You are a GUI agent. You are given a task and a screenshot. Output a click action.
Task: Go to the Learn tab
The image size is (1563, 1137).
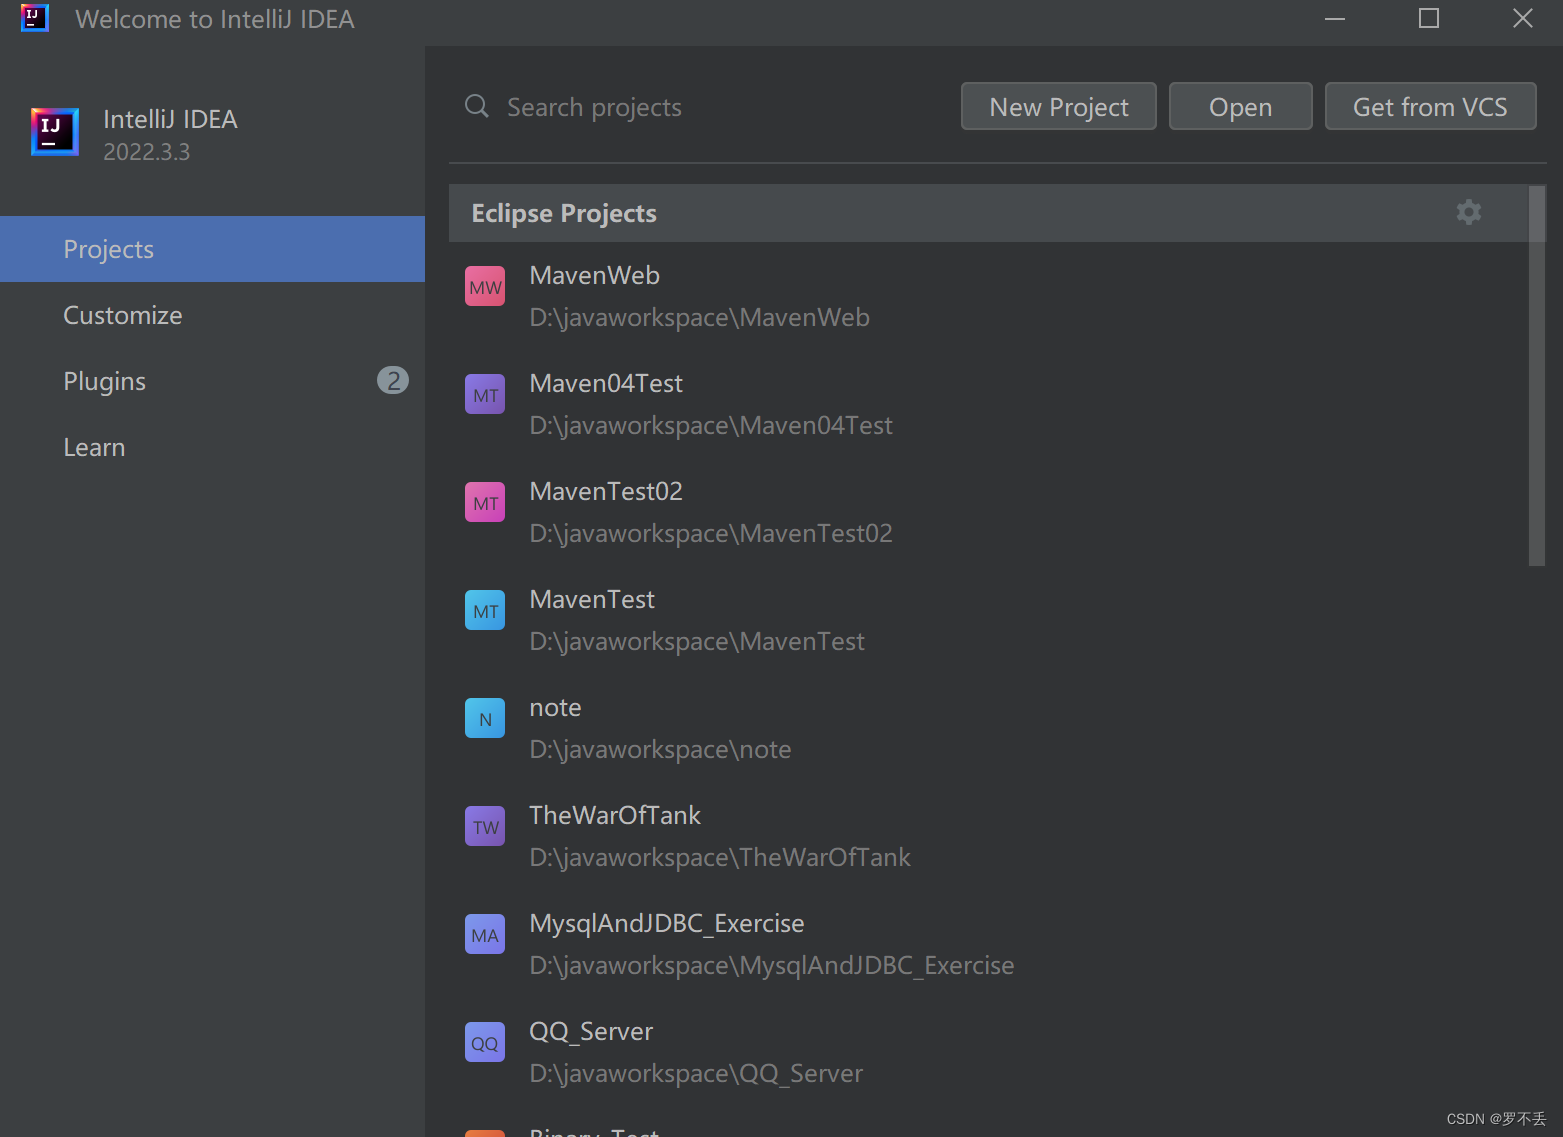point(212,447)
